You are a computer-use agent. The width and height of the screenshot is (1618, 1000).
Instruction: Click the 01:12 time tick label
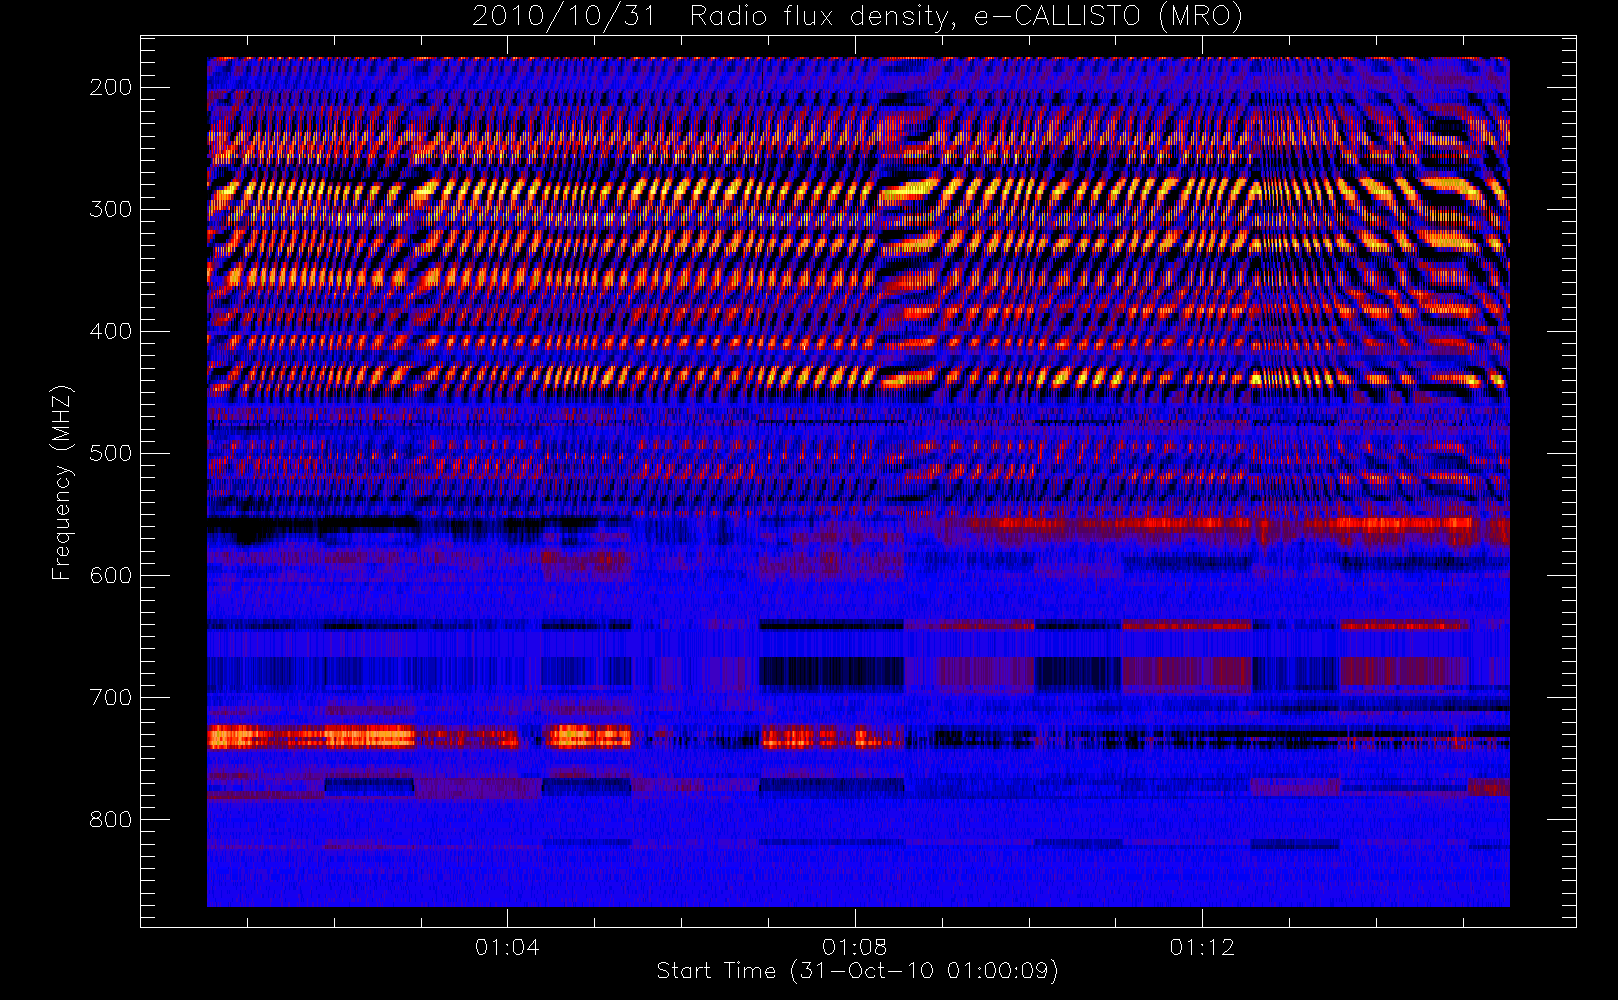pyautogui.click(x=1202, y=947)
